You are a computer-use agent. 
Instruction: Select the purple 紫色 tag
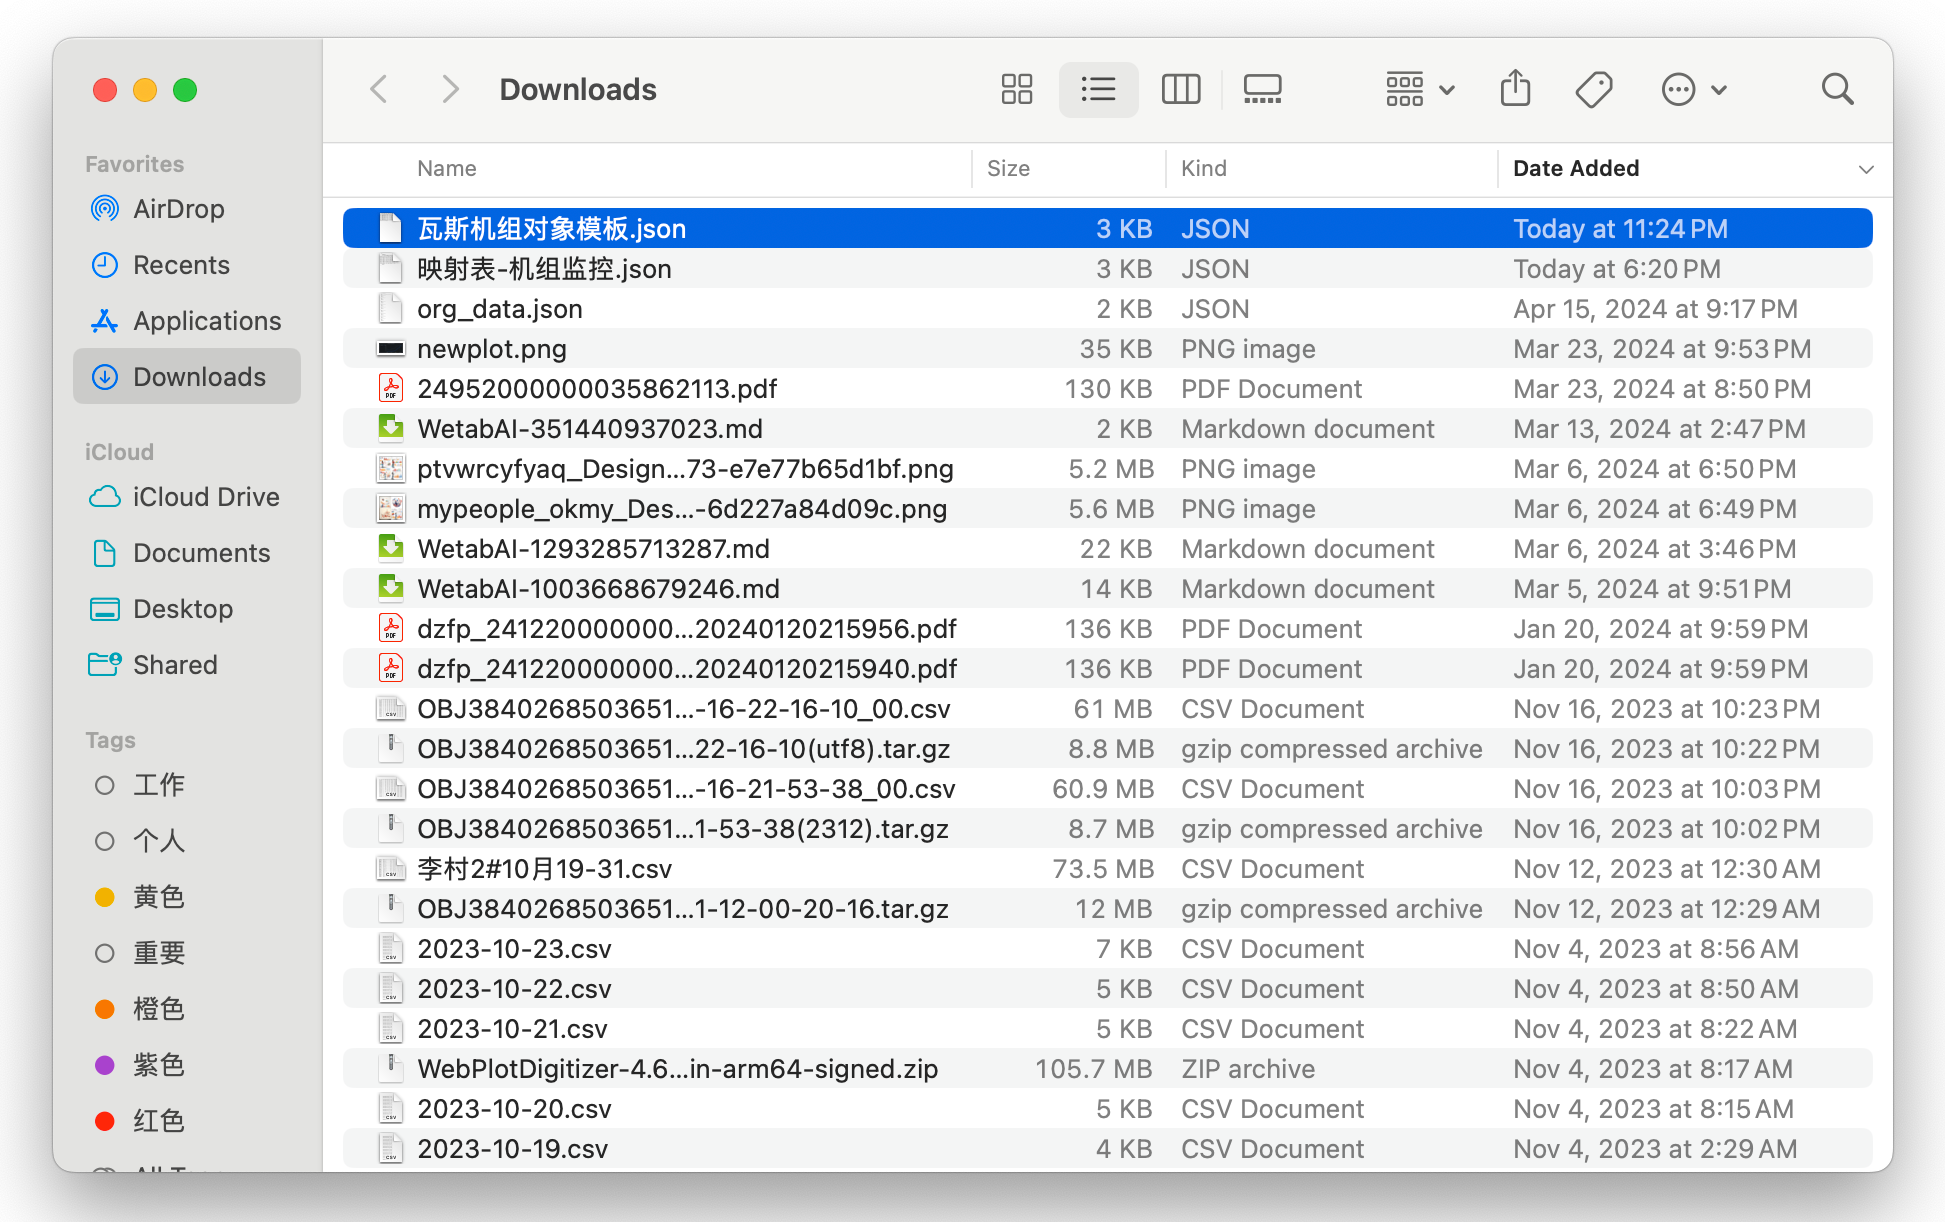click(158, 1065)
